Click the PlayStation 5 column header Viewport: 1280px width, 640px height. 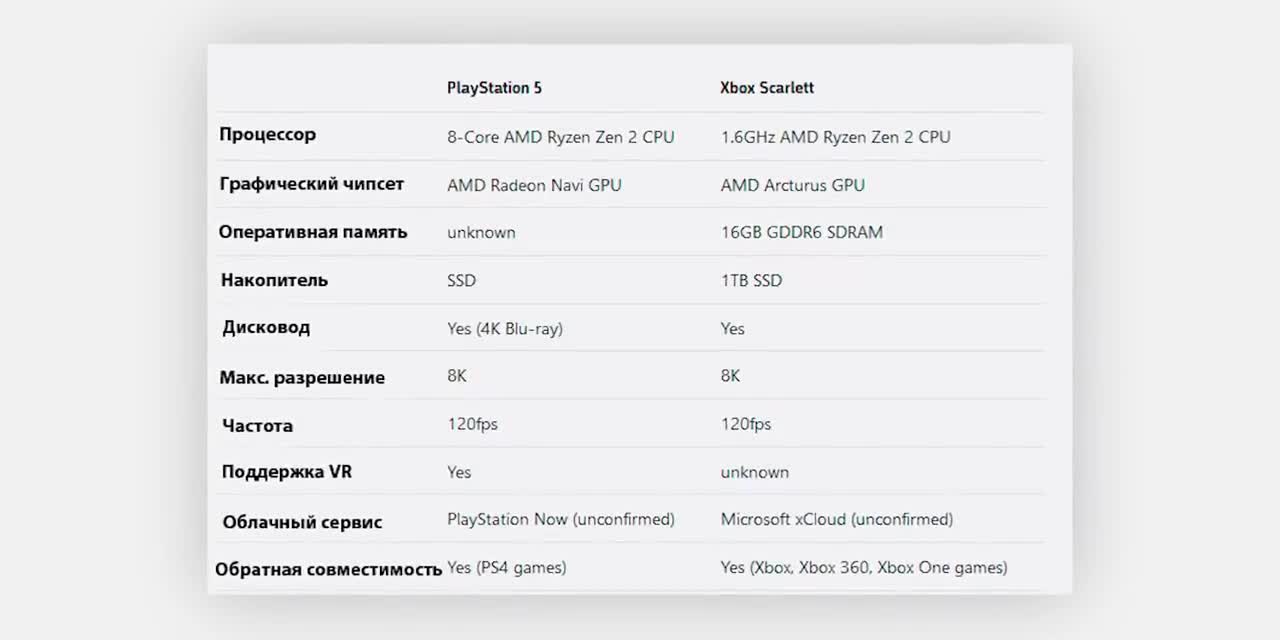[x=494, y=88]
